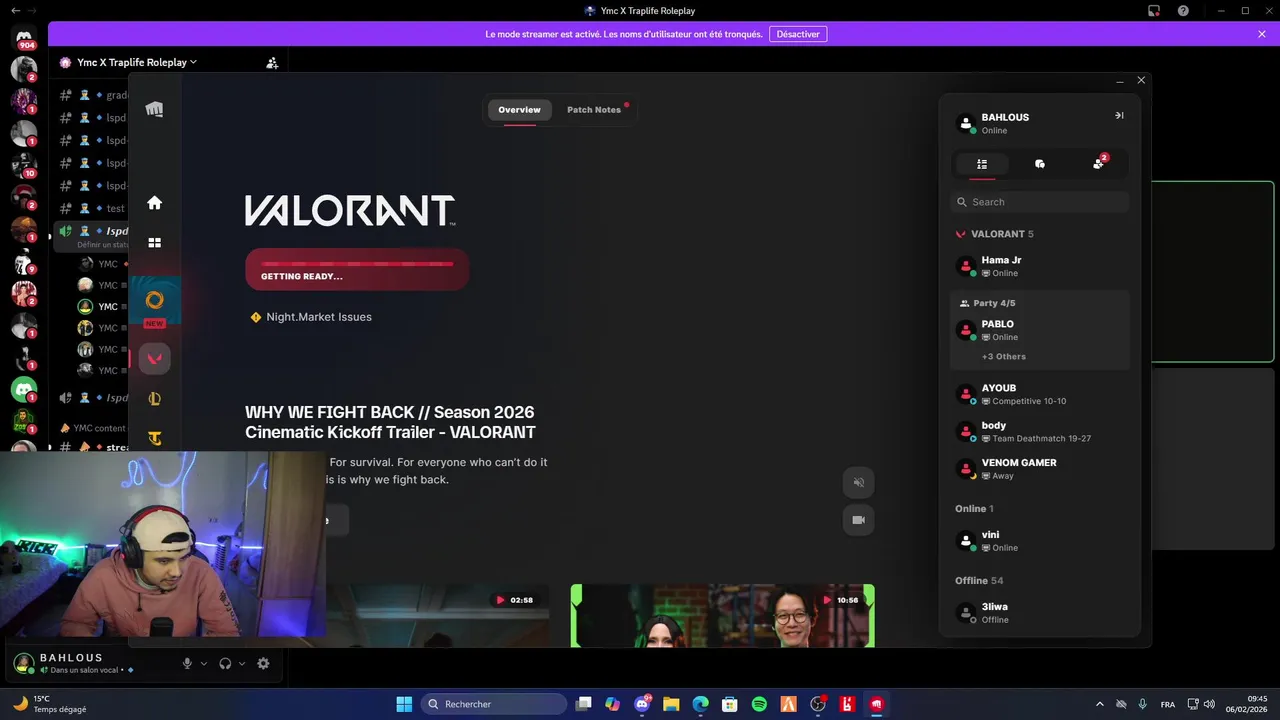Open Microsoft Edge from the taskbar
This screenshot has width=1280, height=720.
[x=701, y=704]
